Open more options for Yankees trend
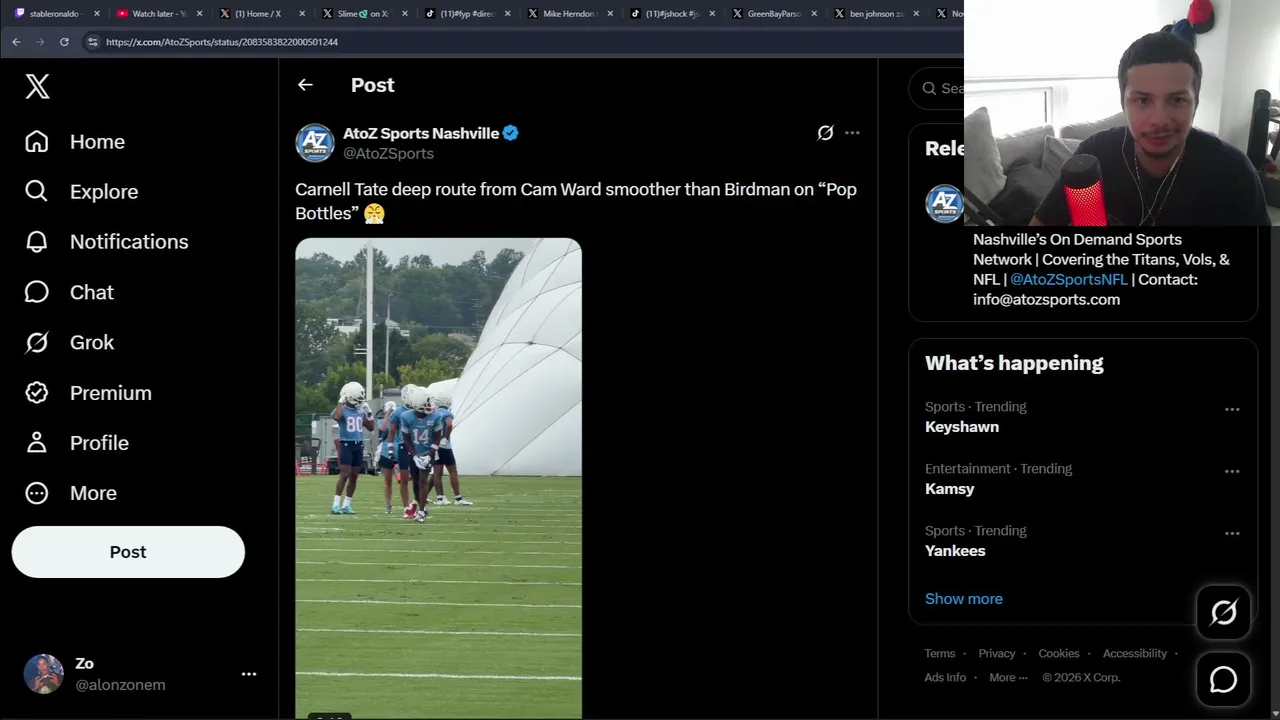The height and width of the screenshot is (720, 1280). pyautogui.click(x=1232, y=533)
